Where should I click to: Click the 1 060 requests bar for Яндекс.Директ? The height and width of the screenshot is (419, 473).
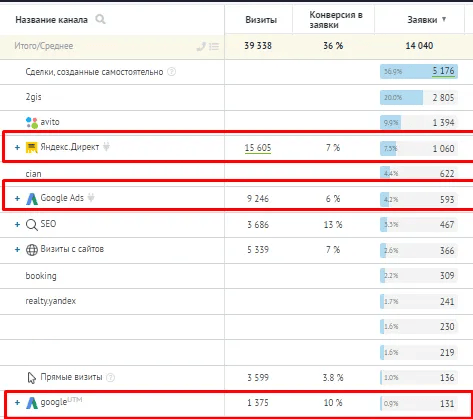419,148
